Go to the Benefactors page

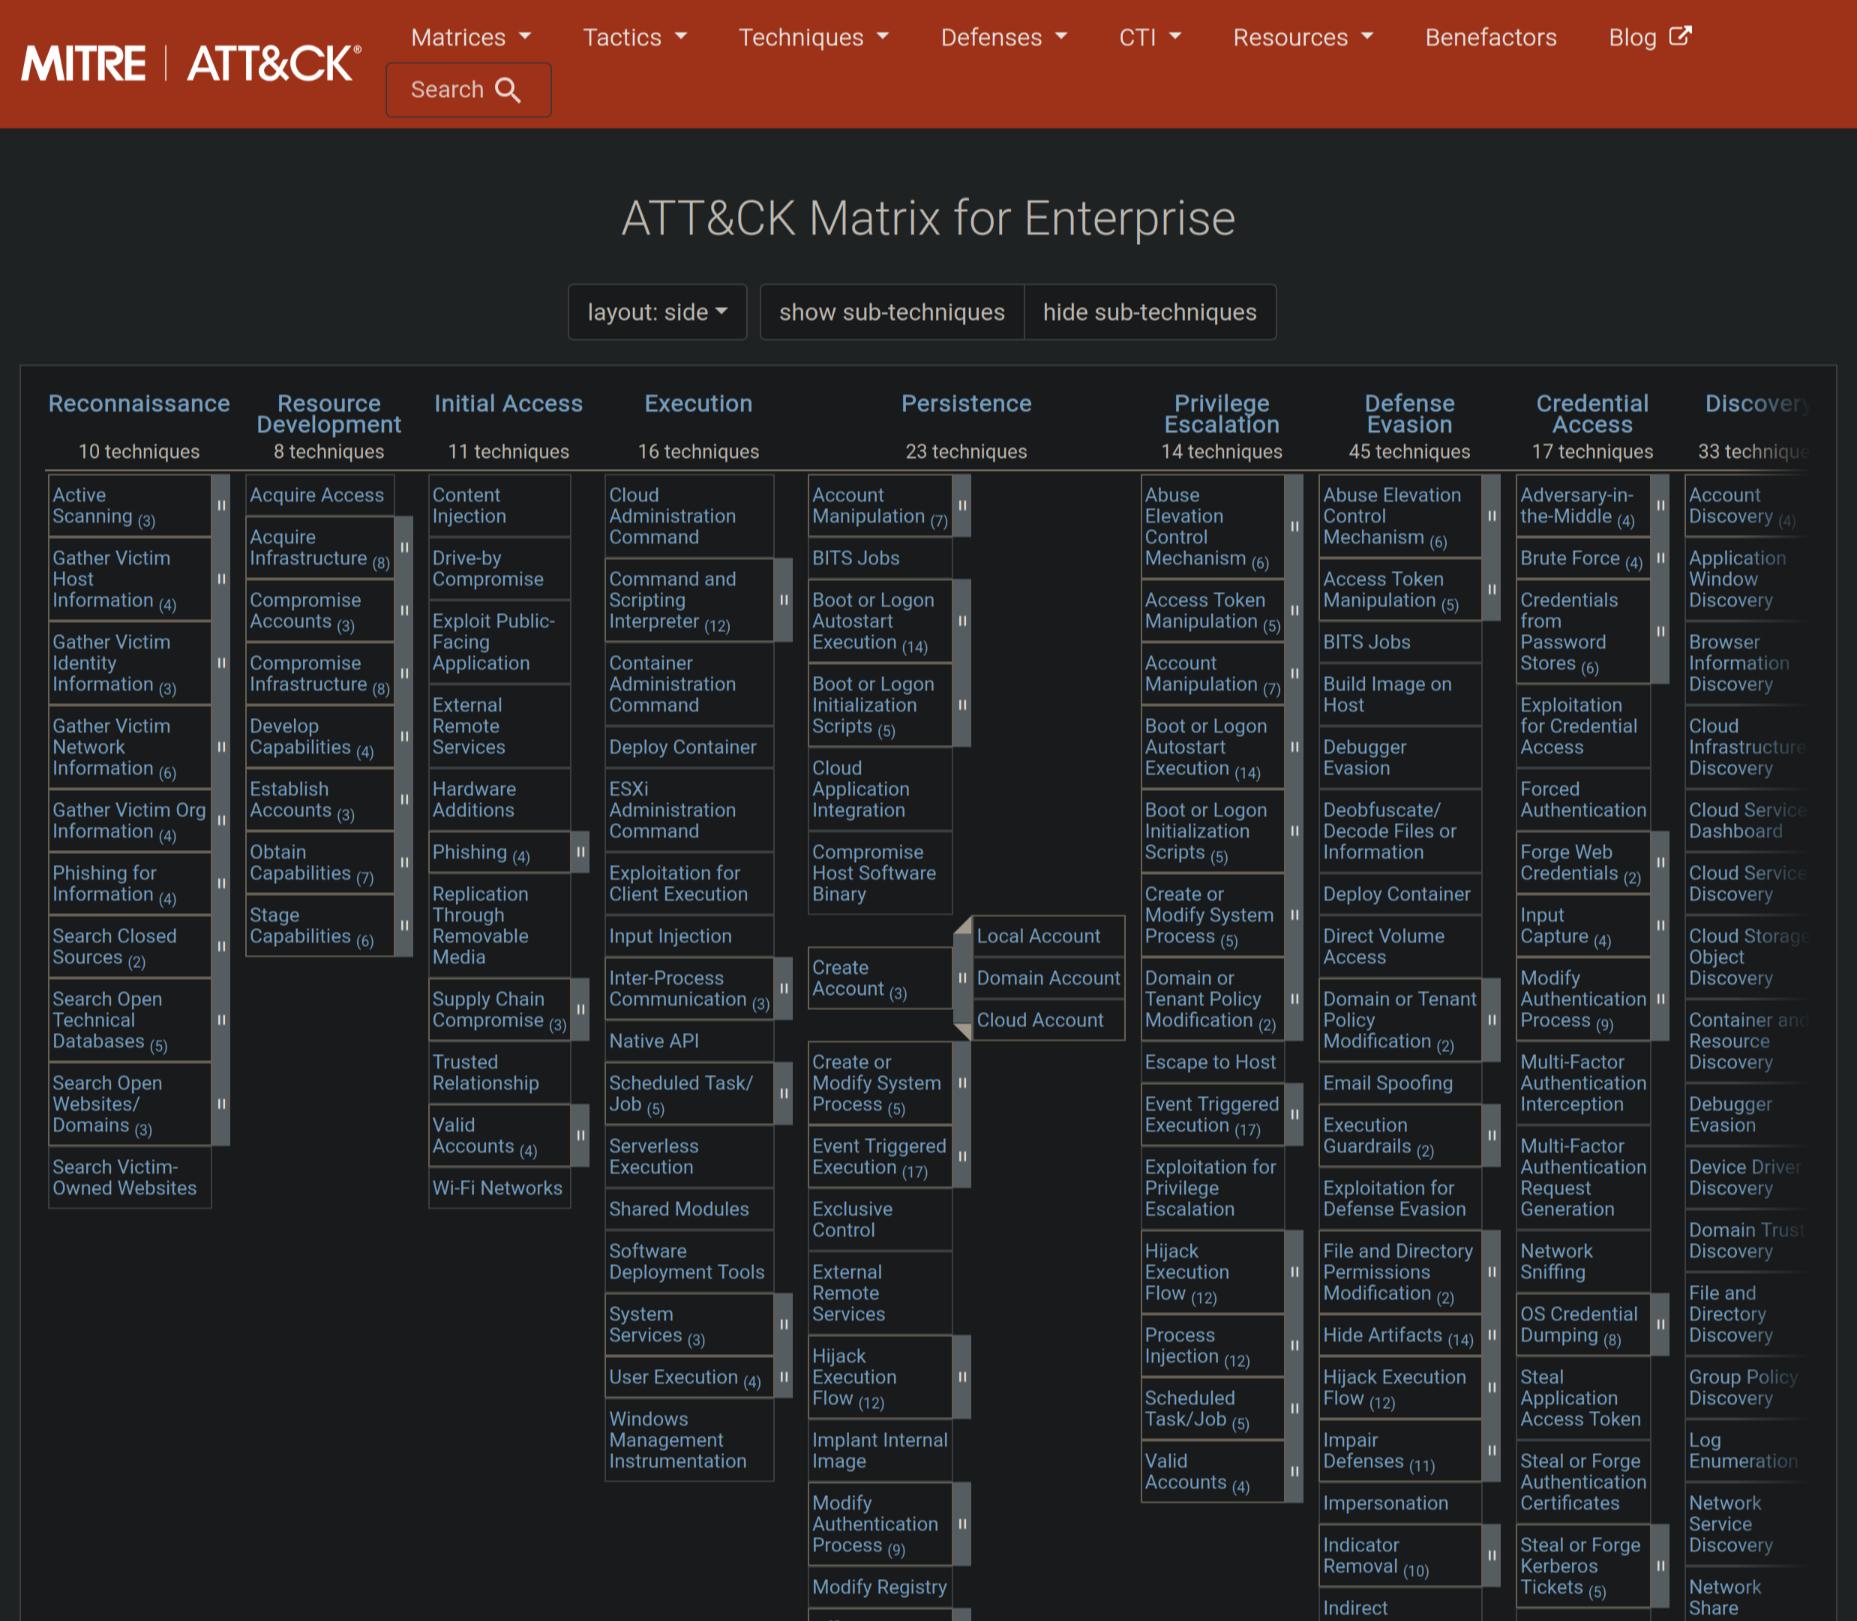[1491, 37]
